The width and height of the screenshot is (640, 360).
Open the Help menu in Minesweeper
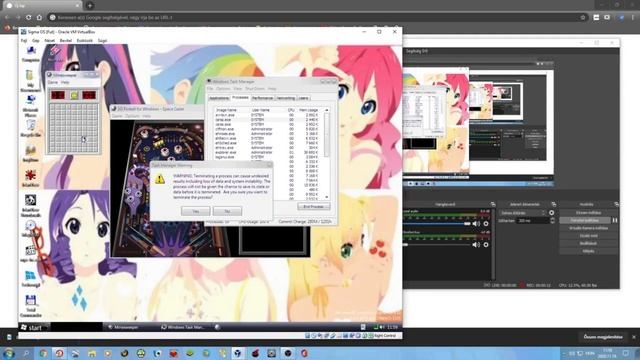pyautogui.click(x=65, y=82)
